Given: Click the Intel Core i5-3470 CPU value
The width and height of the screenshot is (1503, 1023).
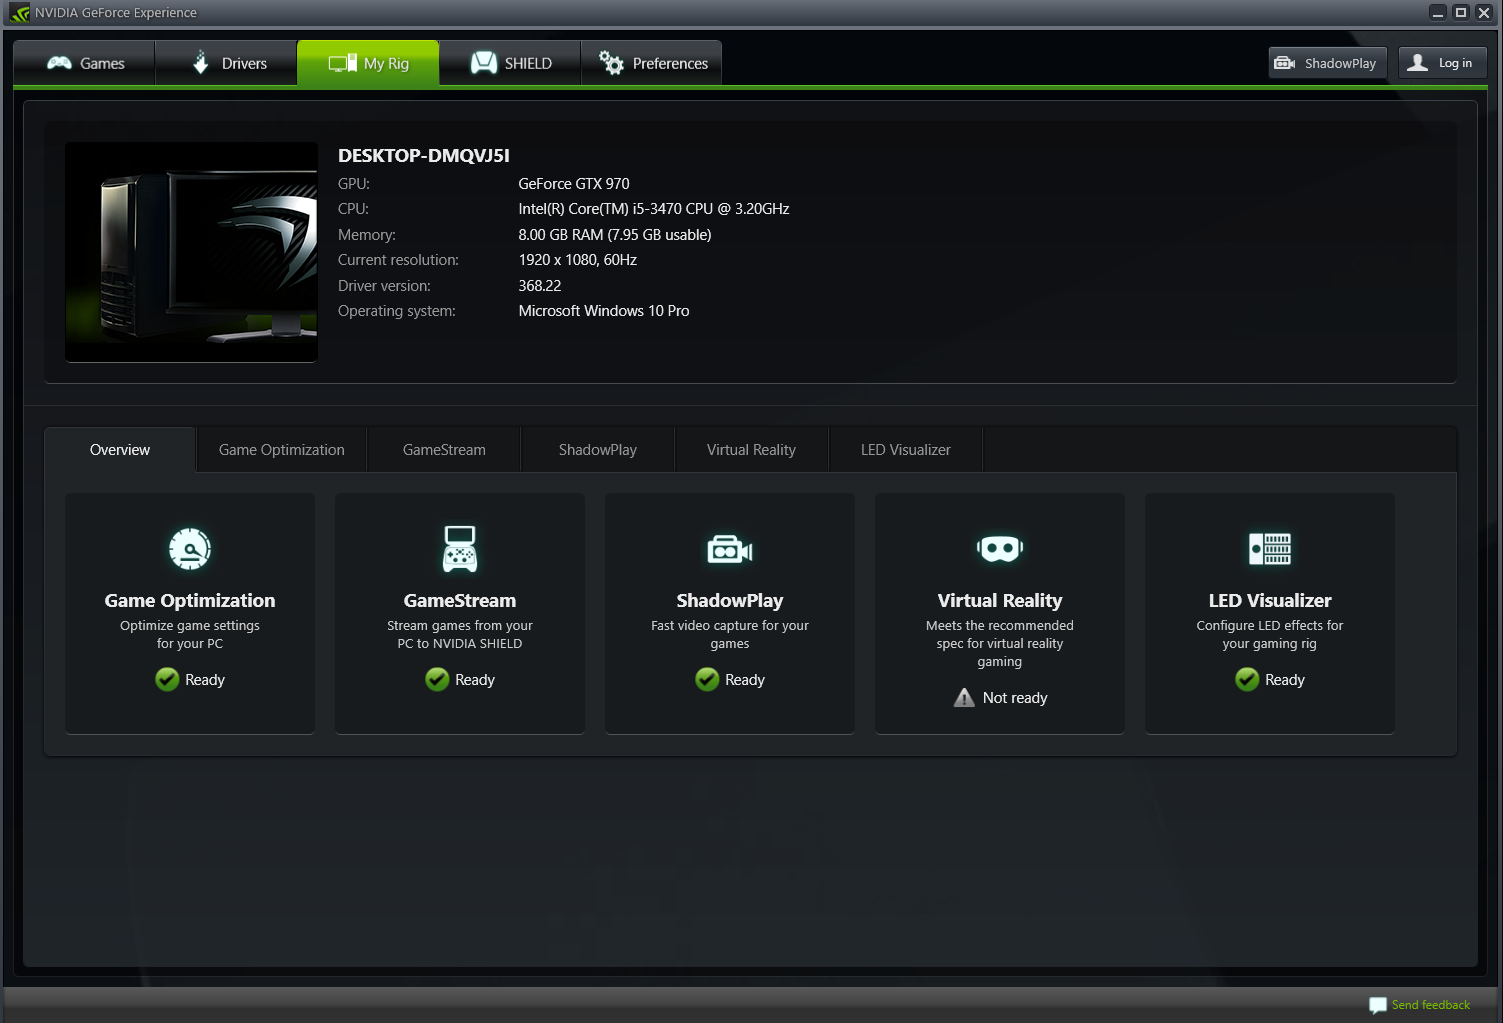Looking at the screenshot, I should [x=654, y=209].
